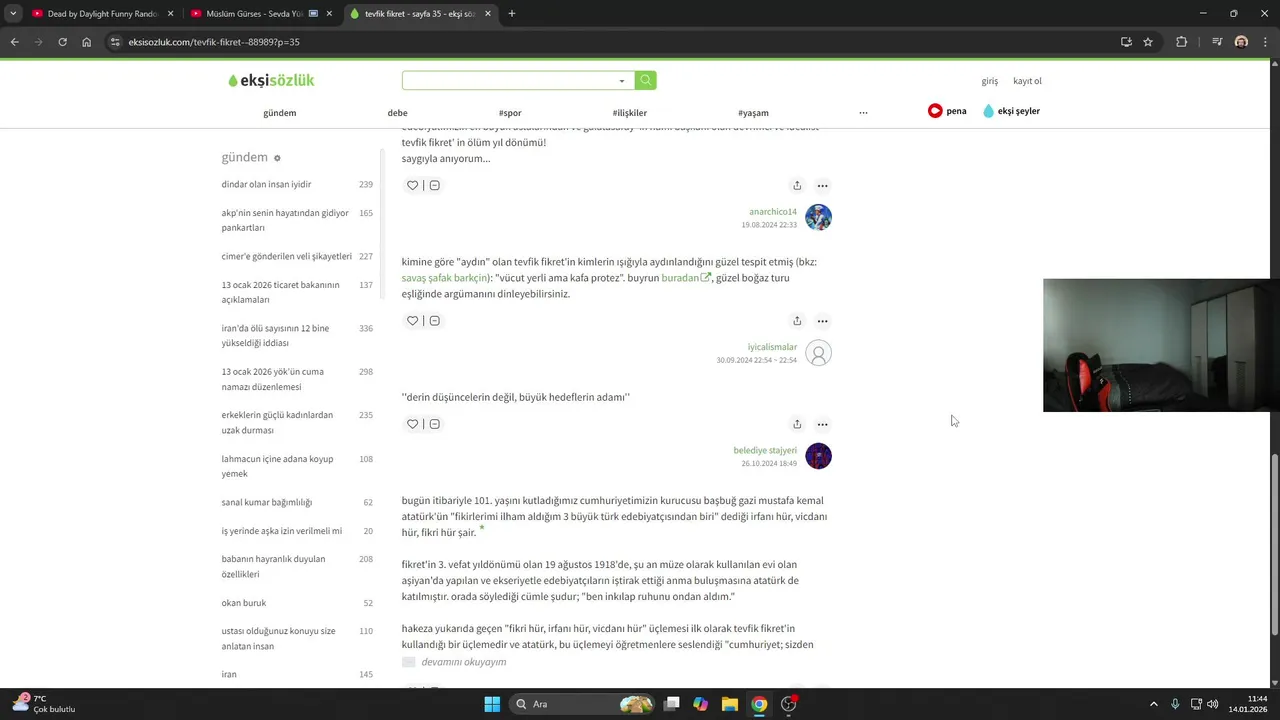Dislike the 'derin düşüncelerin' entry minus icon
1280x720 pixels.
click(434, 424)
